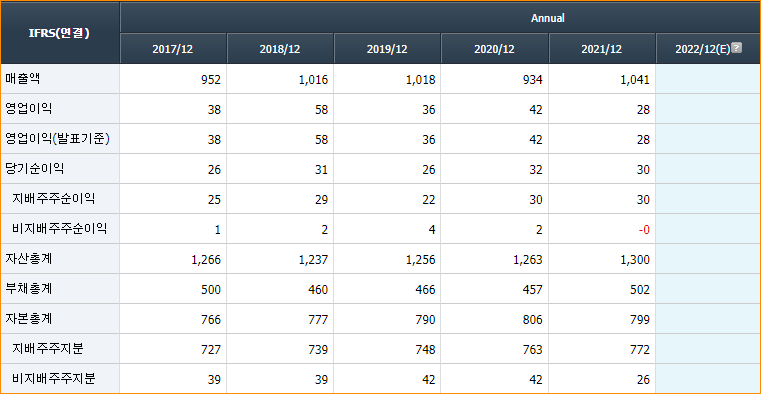Click the 466 total liabilities value
This screenshot has height=394, width=761.
(425, 290)
